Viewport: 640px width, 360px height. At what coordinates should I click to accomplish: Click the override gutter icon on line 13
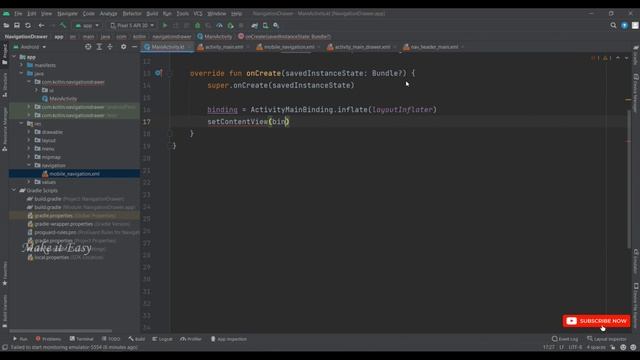pyautogui.click(x=158, y=73)
